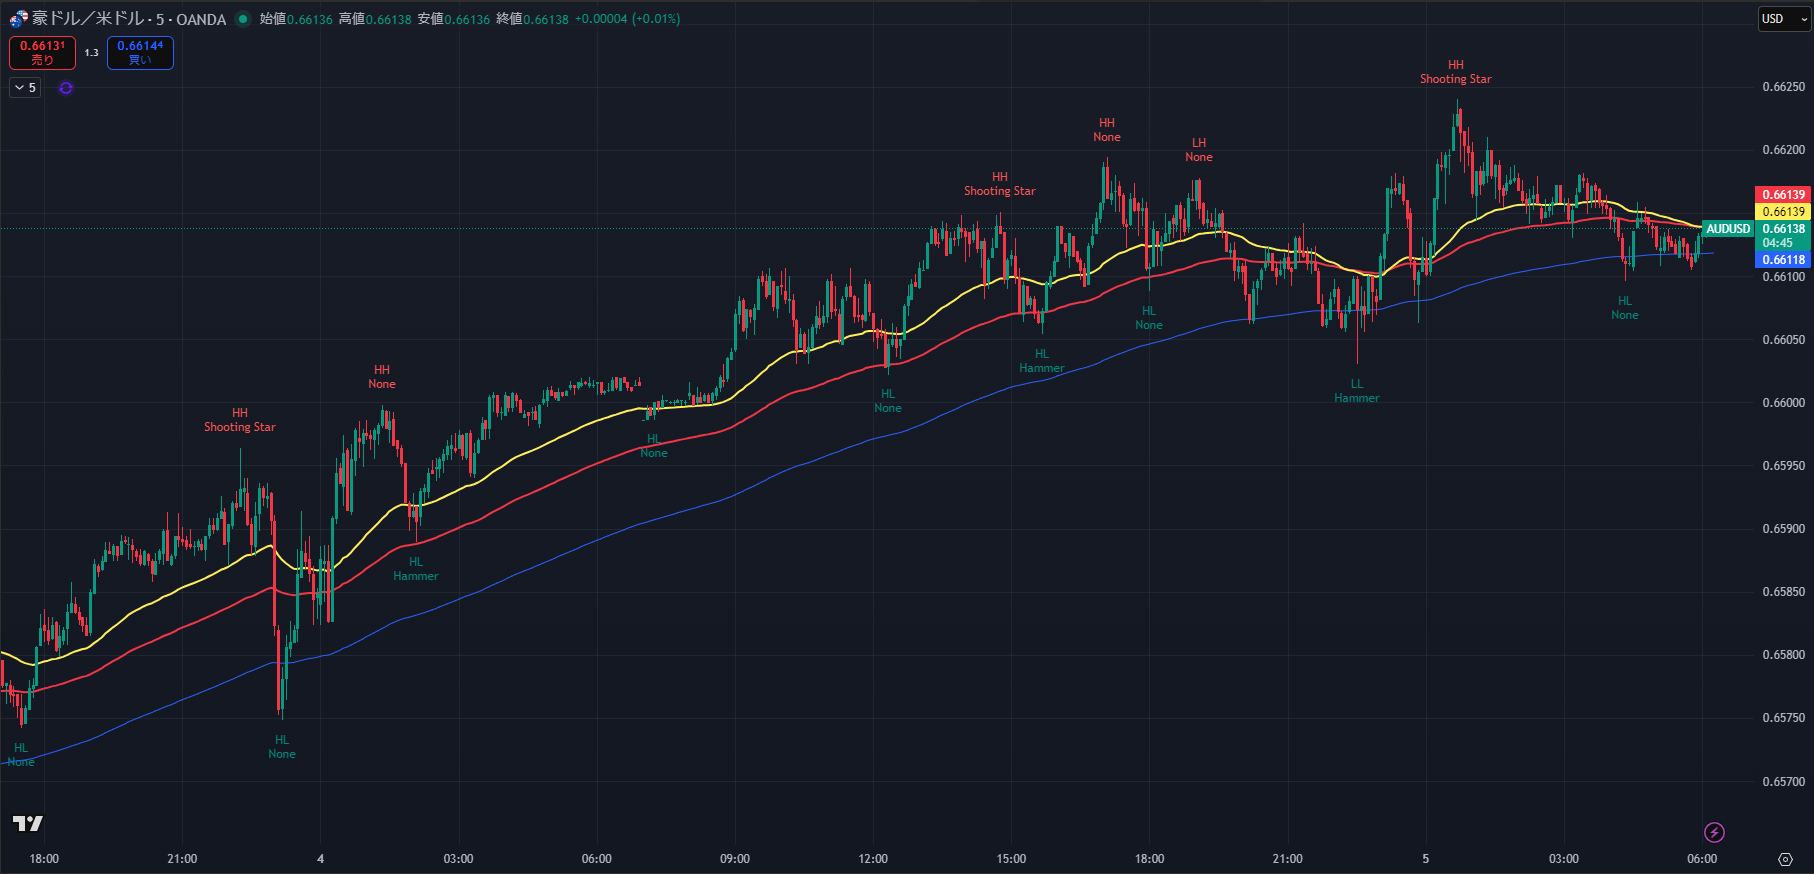The height and width of the screenshot is (874, 1814).
Task: Click the 0.66050 price scale label
Action: coord(1783,340)
